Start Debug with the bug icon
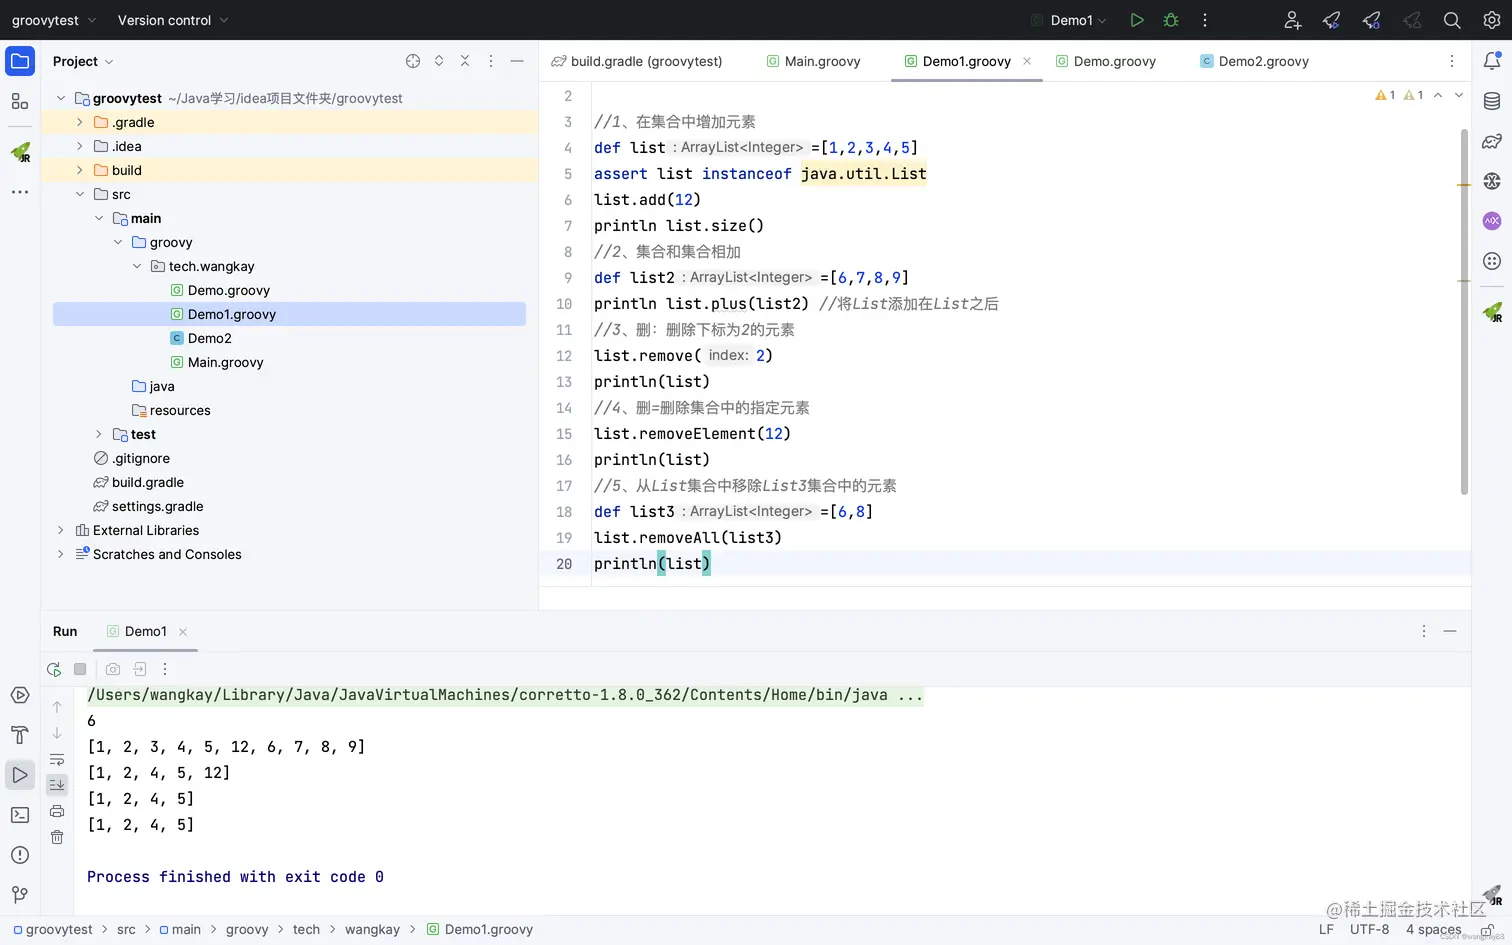 1171,20
